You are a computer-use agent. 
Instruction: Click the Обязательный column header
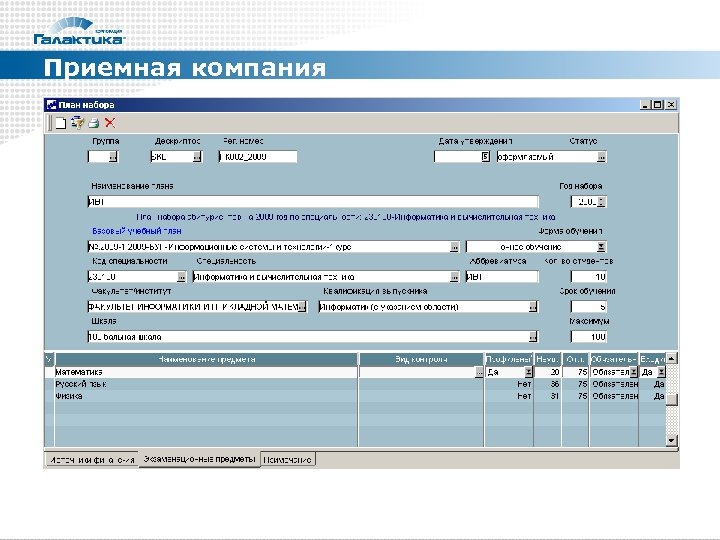click(x=613, y=360)
